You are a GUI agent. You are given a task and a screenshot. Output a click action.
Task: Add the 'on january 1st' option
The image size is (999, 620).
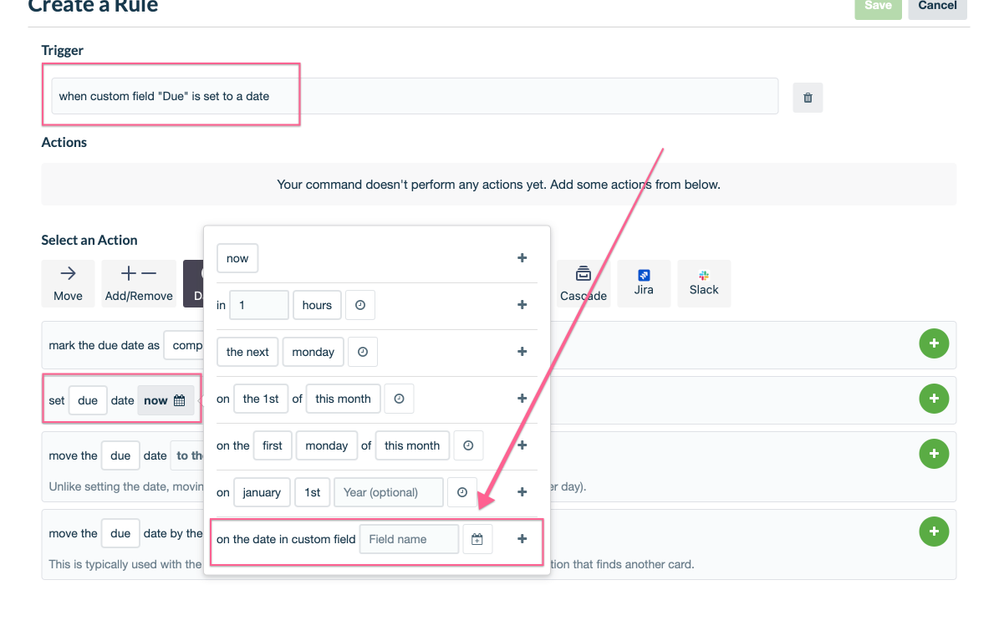[522, 492]
